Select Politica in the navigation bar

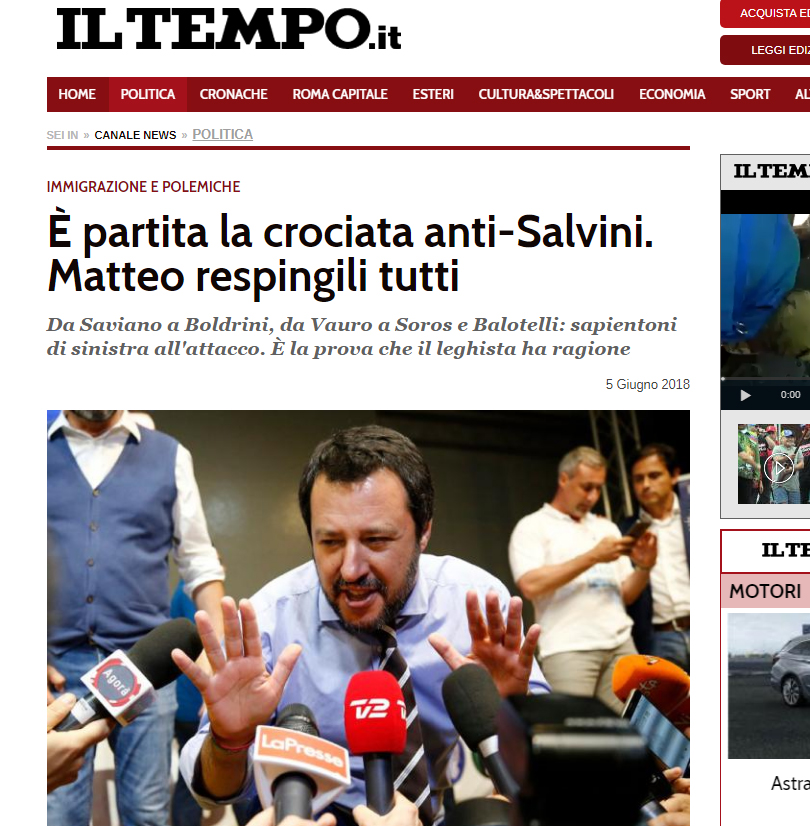(x=147, y=94)
